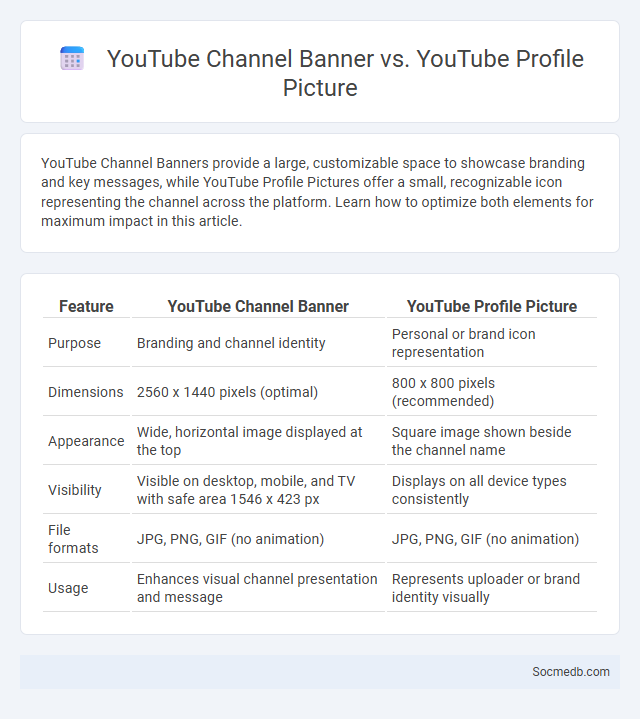The image size is (640, 719).
Task: Click 'Square image shown beside the channel name' cell
Action: [x=491, y=441]
